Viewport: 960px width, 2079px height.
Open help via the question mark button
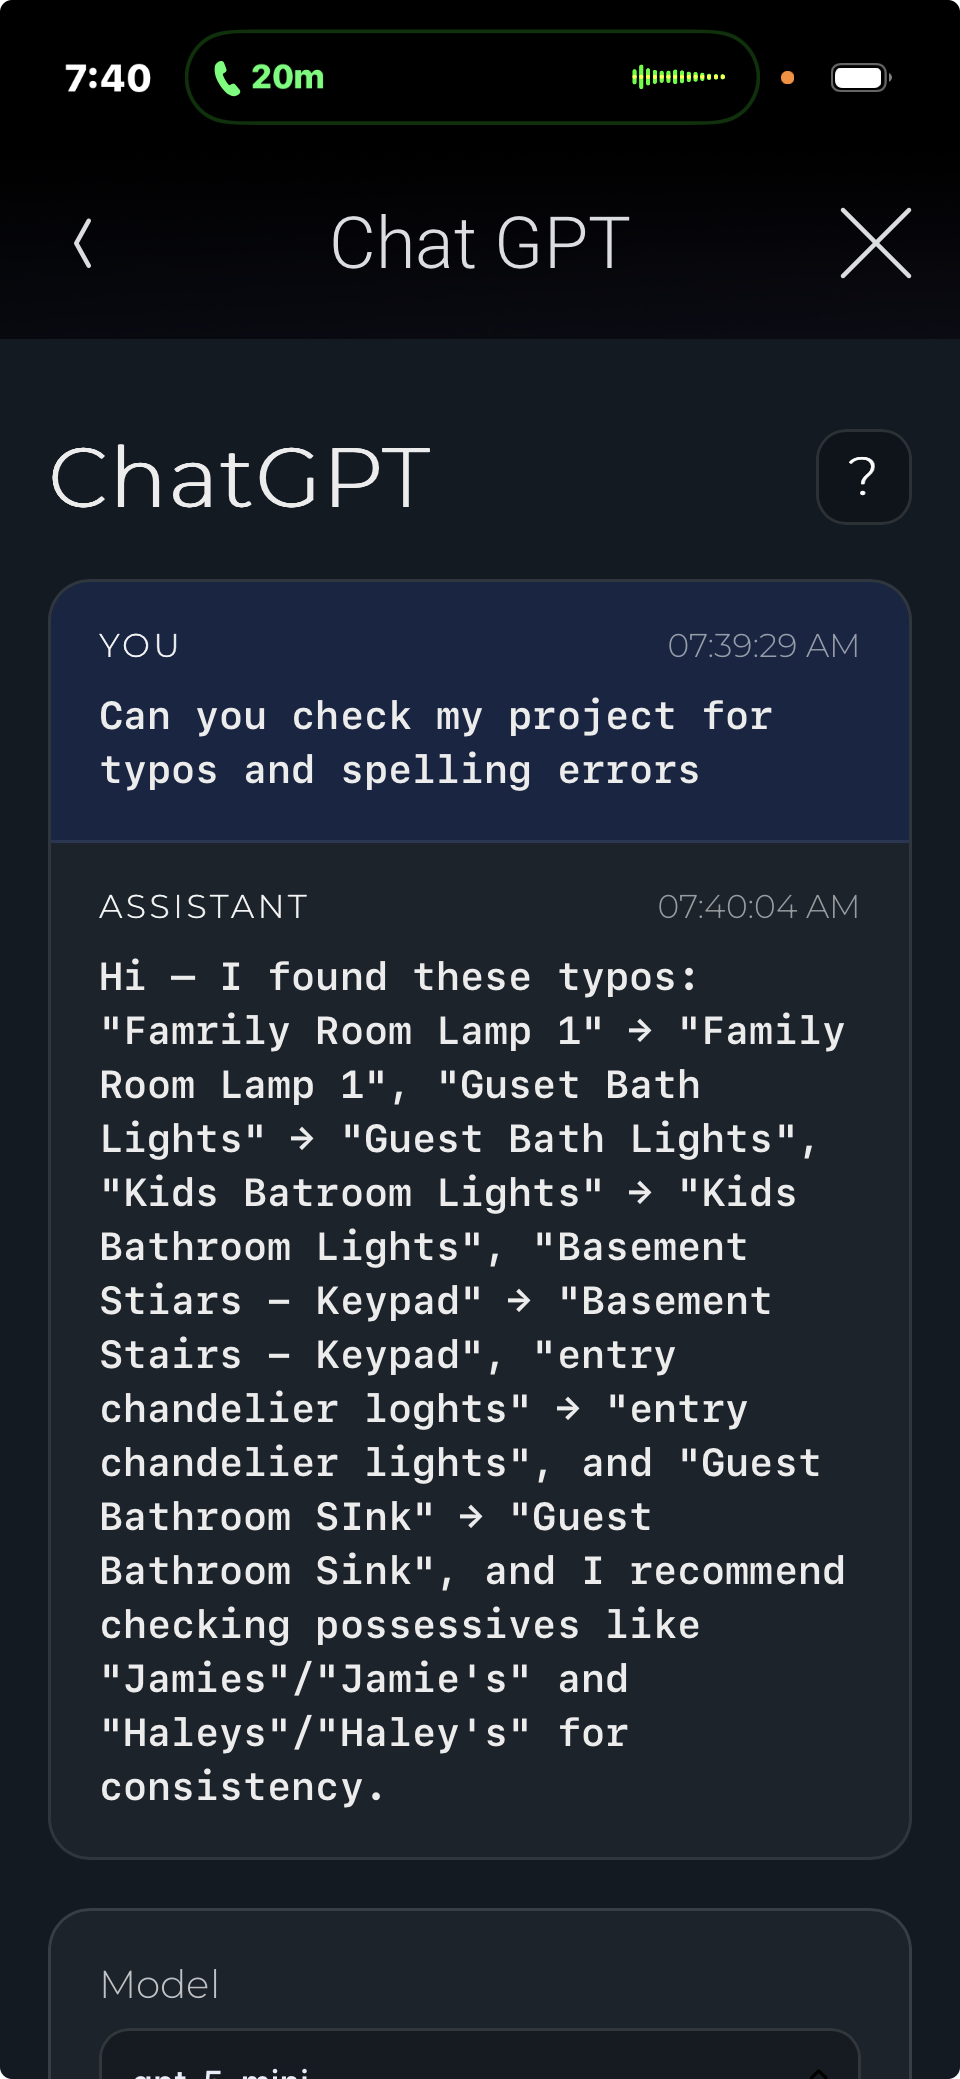(x=863, y=477)
